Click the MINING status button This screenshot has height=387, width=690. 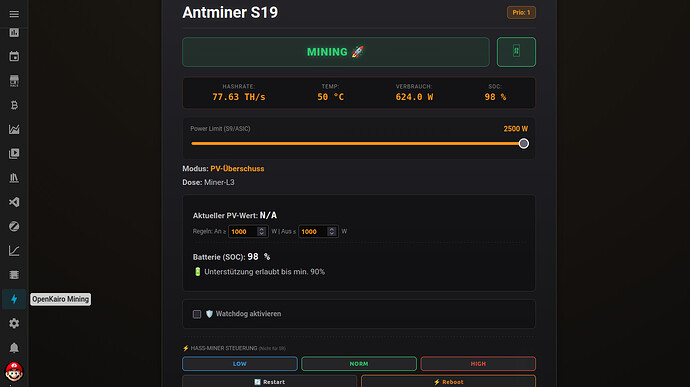336,52
